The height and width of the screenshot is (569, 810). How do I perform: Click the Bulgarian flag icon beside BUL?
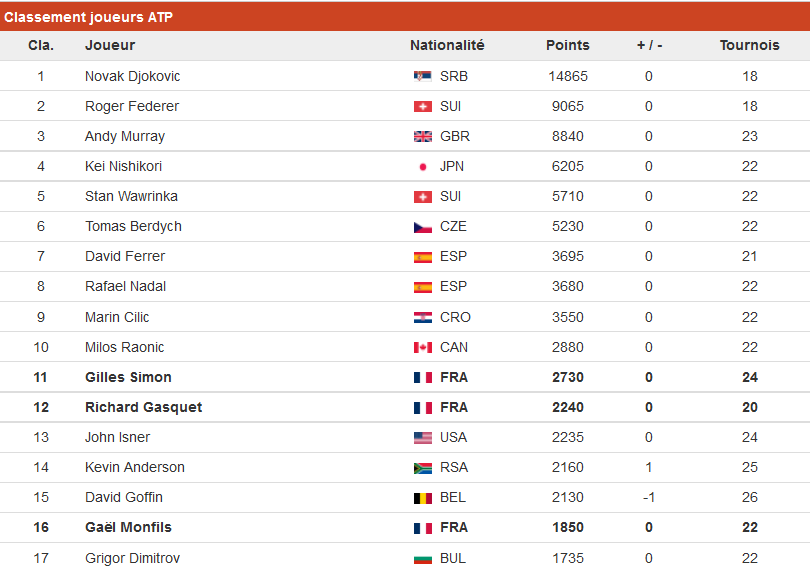pyautogui.click(x=423, y=559)
